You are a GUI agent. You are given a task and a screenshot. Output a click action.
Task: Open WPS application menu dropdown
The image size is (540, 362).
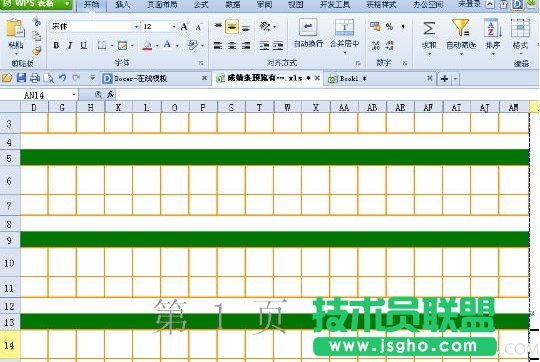[68, 4]
